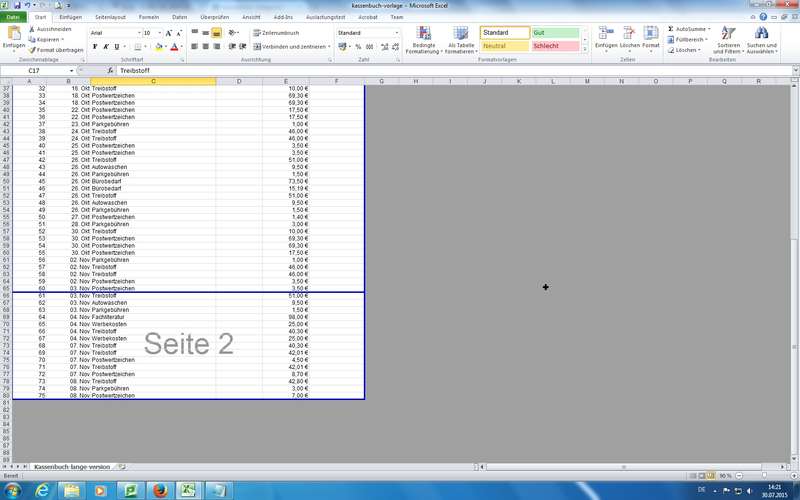
Task: Open the Formeln ribbon tab
Action: 148,17
